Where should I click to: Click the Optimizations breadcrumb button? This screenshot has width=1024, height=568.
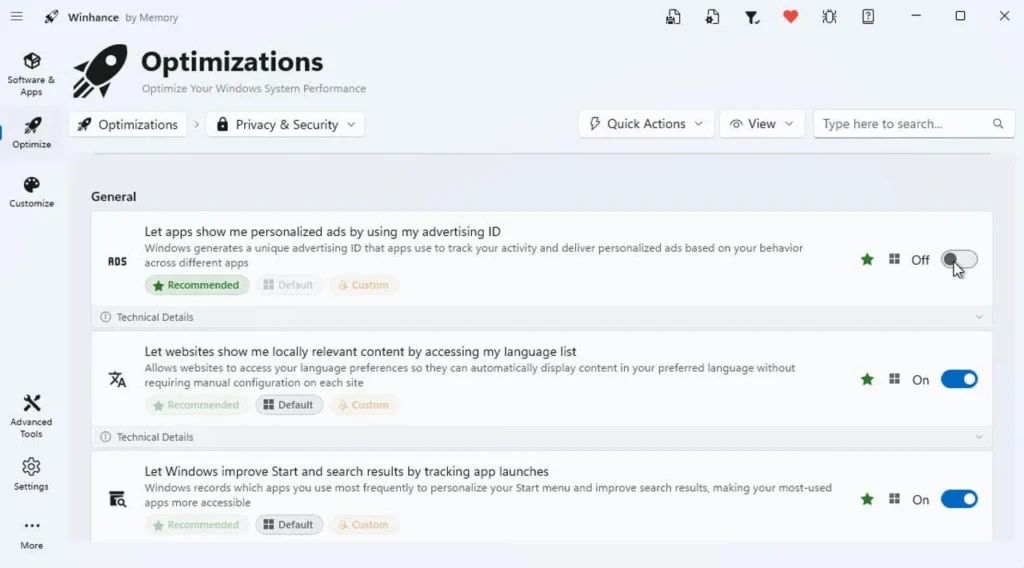click(128, 125)
